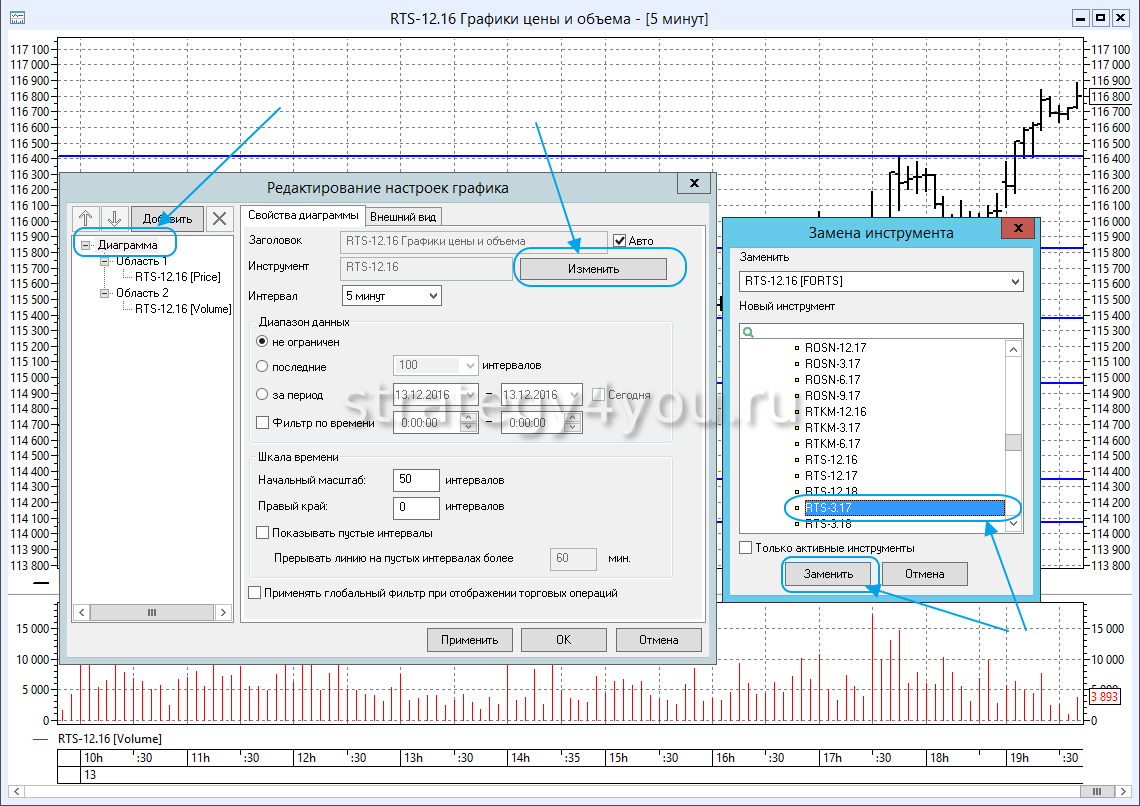
Task: Switch to the 'Внешний вид' tab
Action: click(402, 216)
